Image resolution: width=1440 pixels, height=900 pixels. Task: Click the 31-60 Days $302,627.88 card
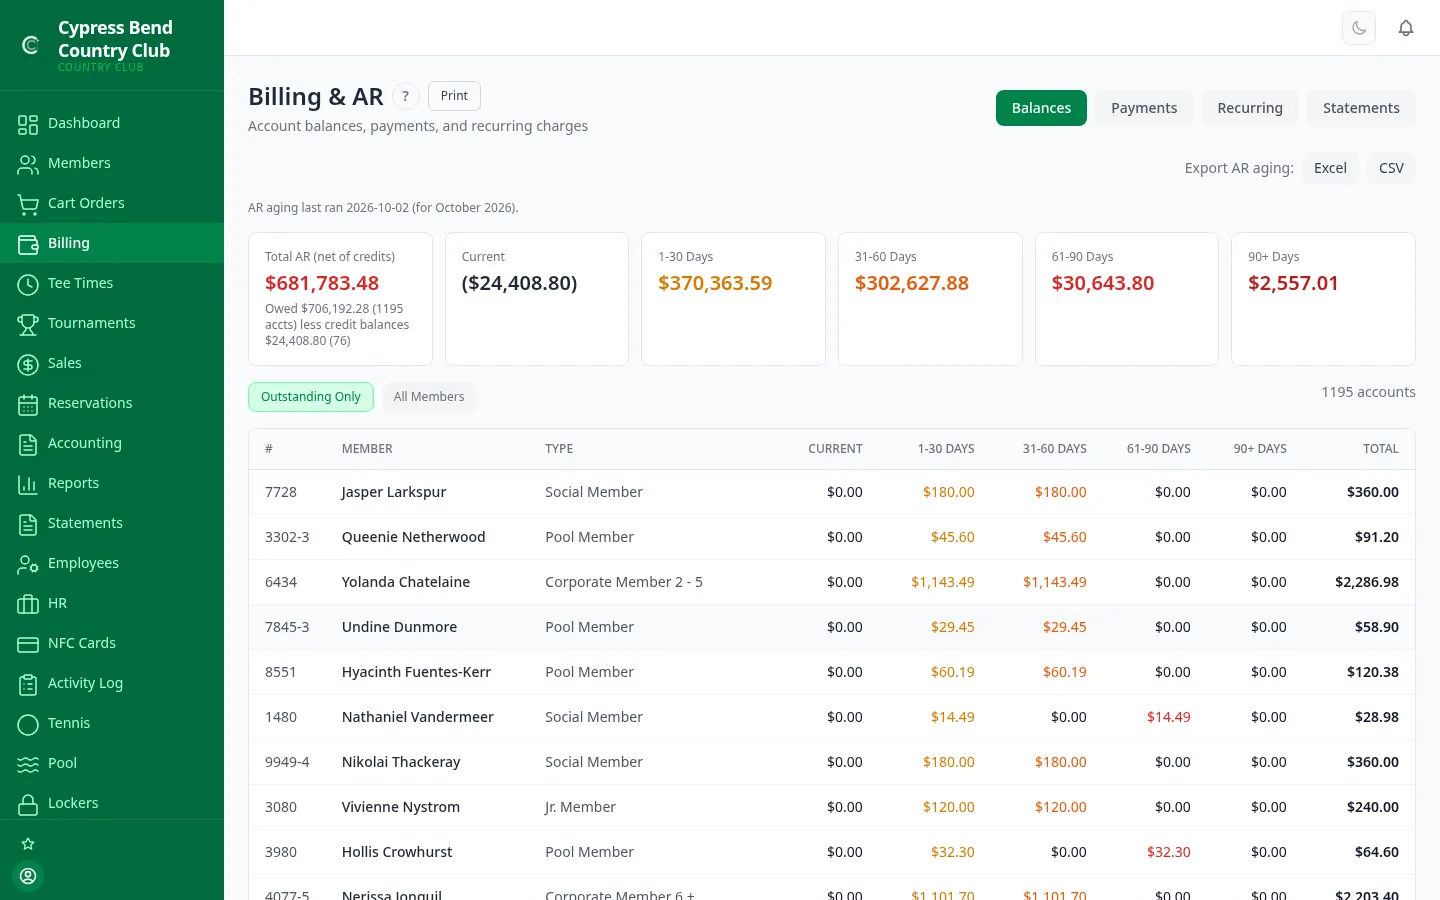point(930,299)
